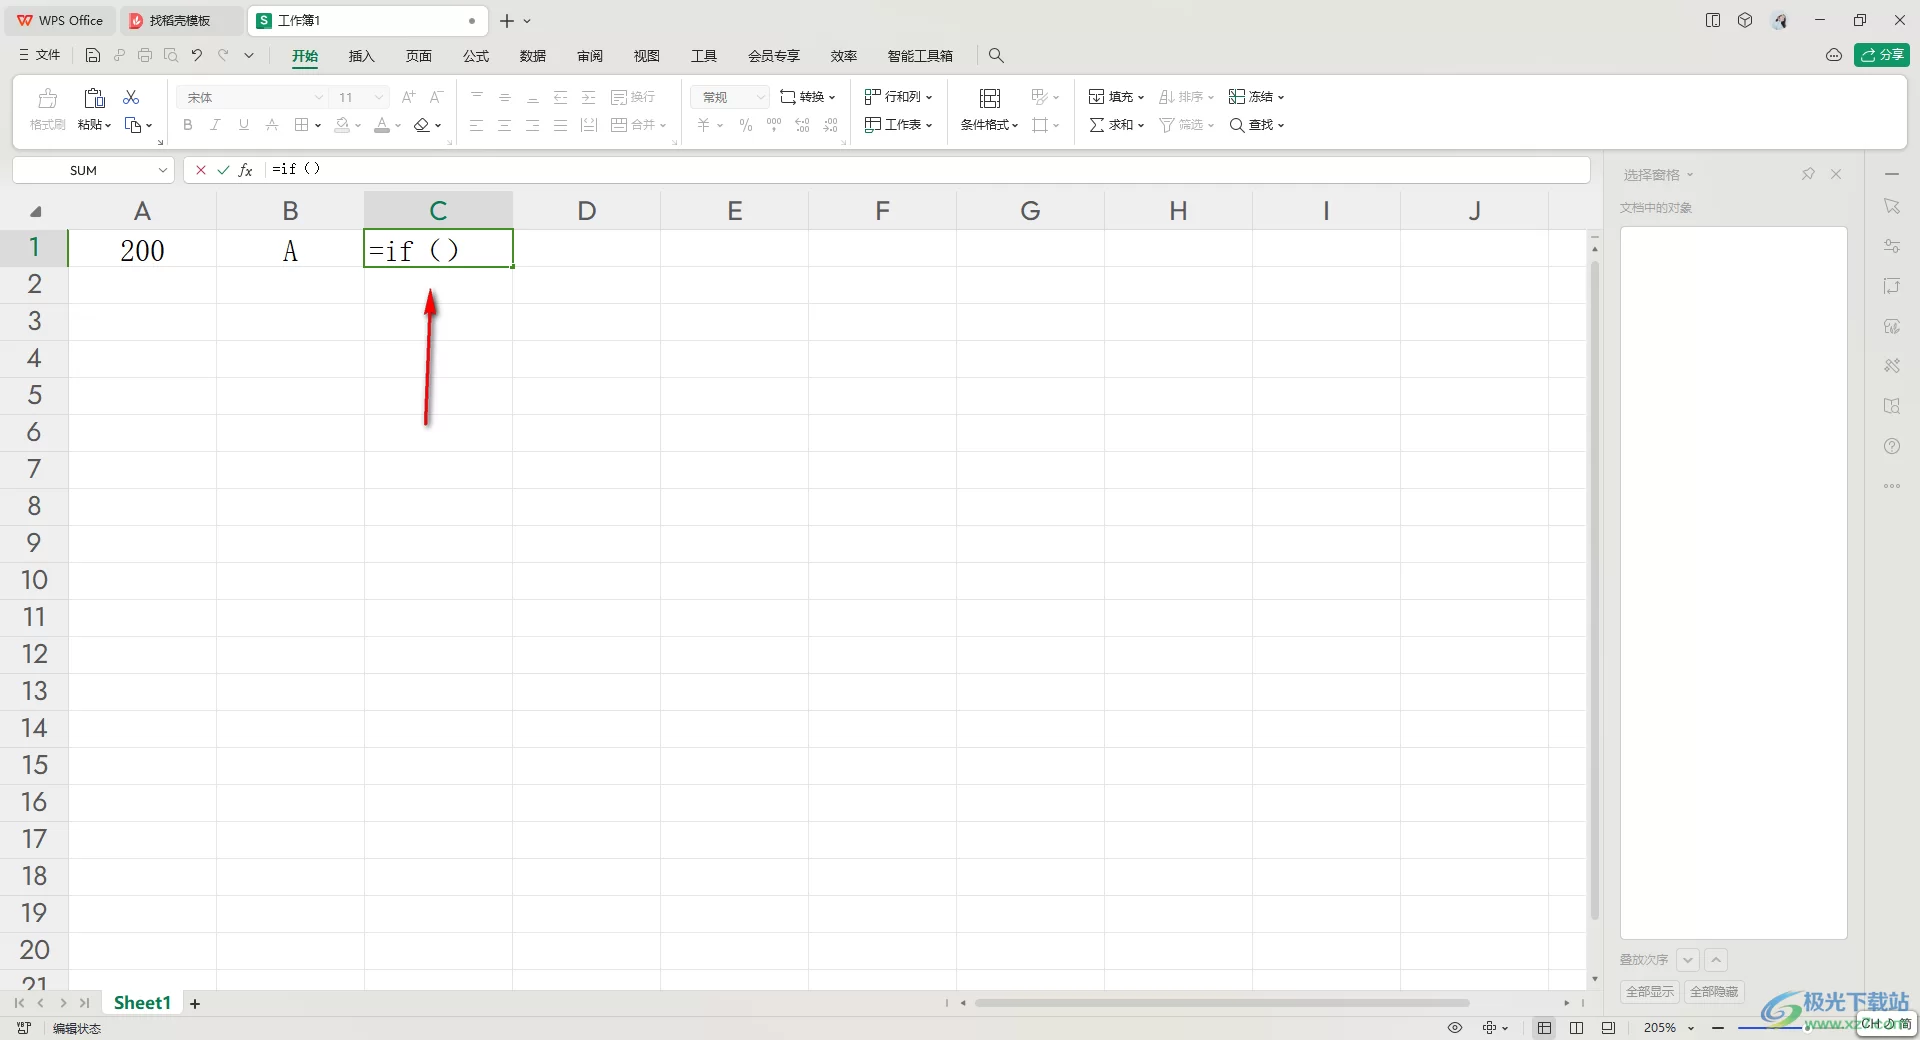The height and width of the screenshot is (1040, 1920).
Task: Click the 分享 share button
Action: [x=1882, y=55]
